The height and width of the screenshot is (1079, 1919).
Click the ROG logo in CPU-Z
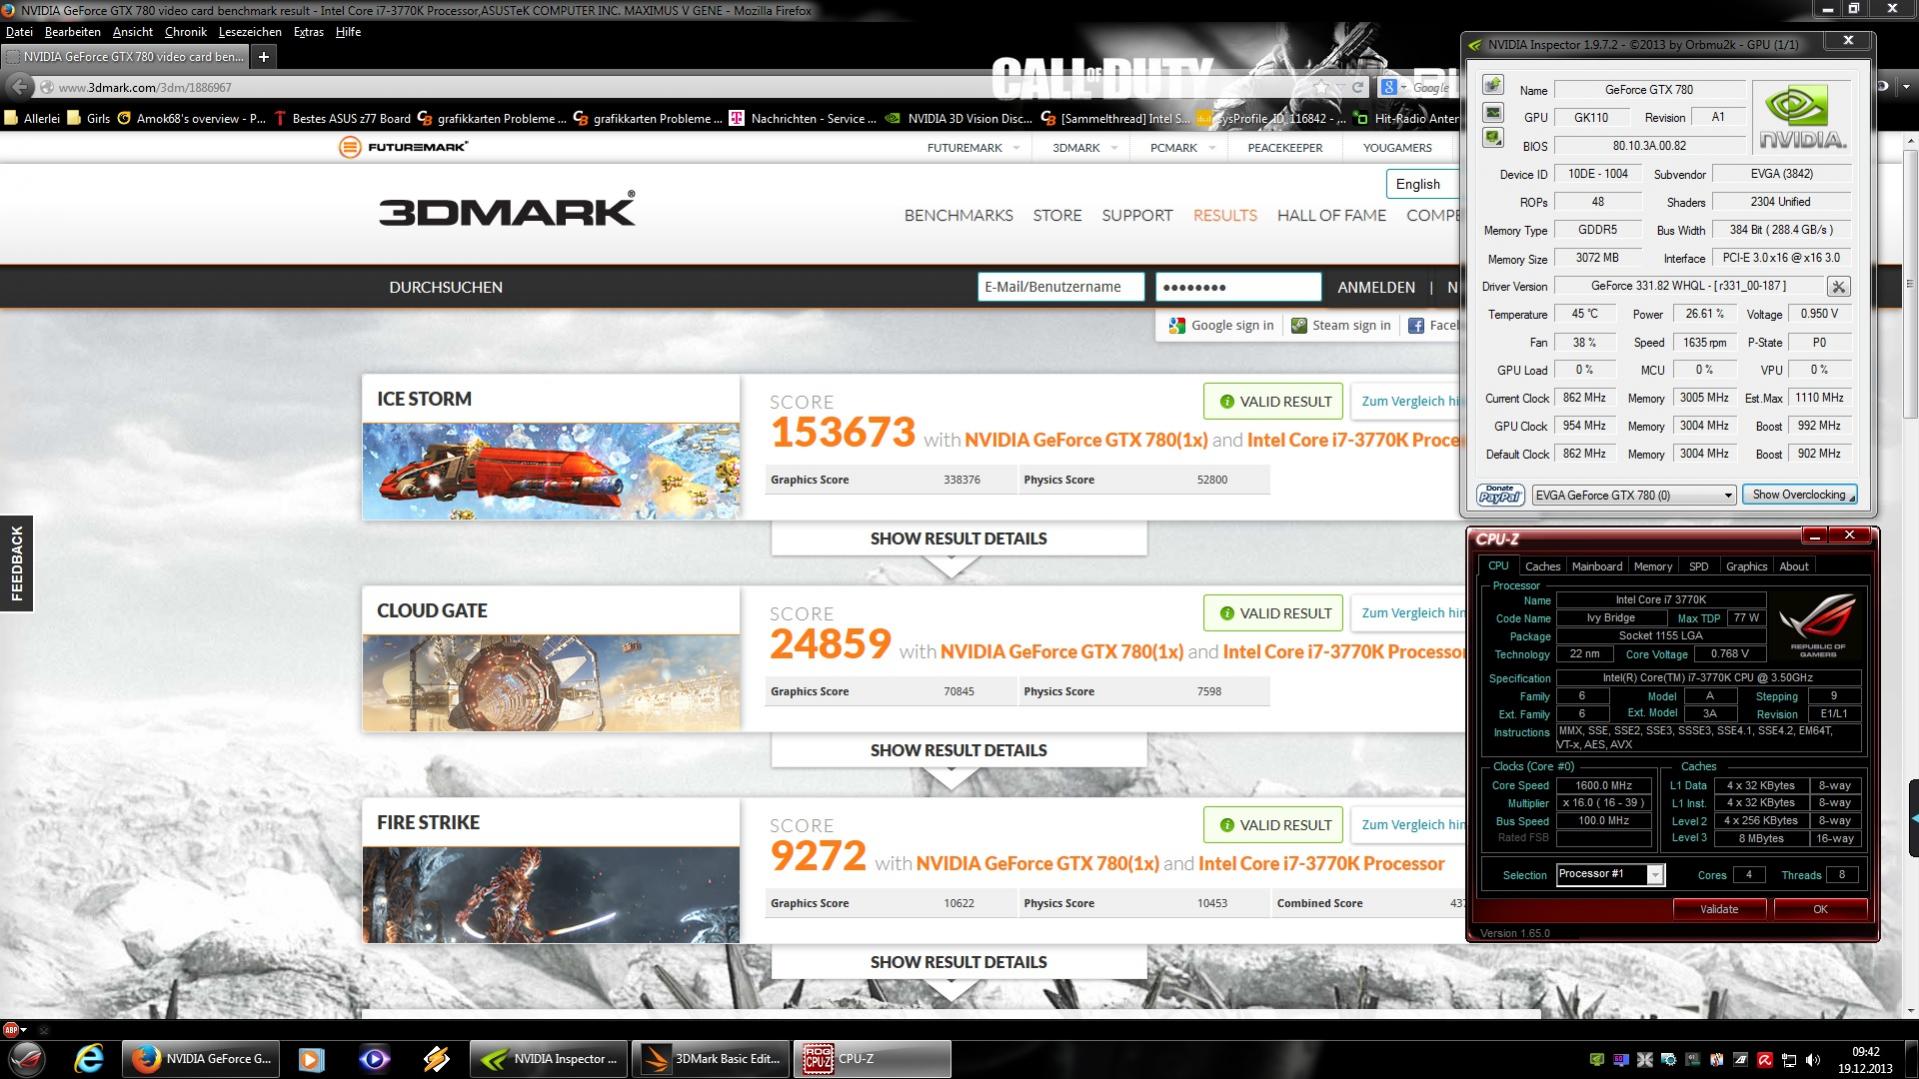(x=1819, y=624)
